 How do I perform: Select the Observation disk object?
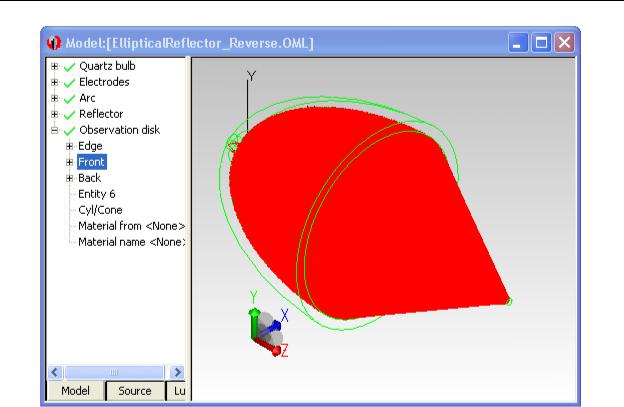pyautogui.click(x=119, y=130)
